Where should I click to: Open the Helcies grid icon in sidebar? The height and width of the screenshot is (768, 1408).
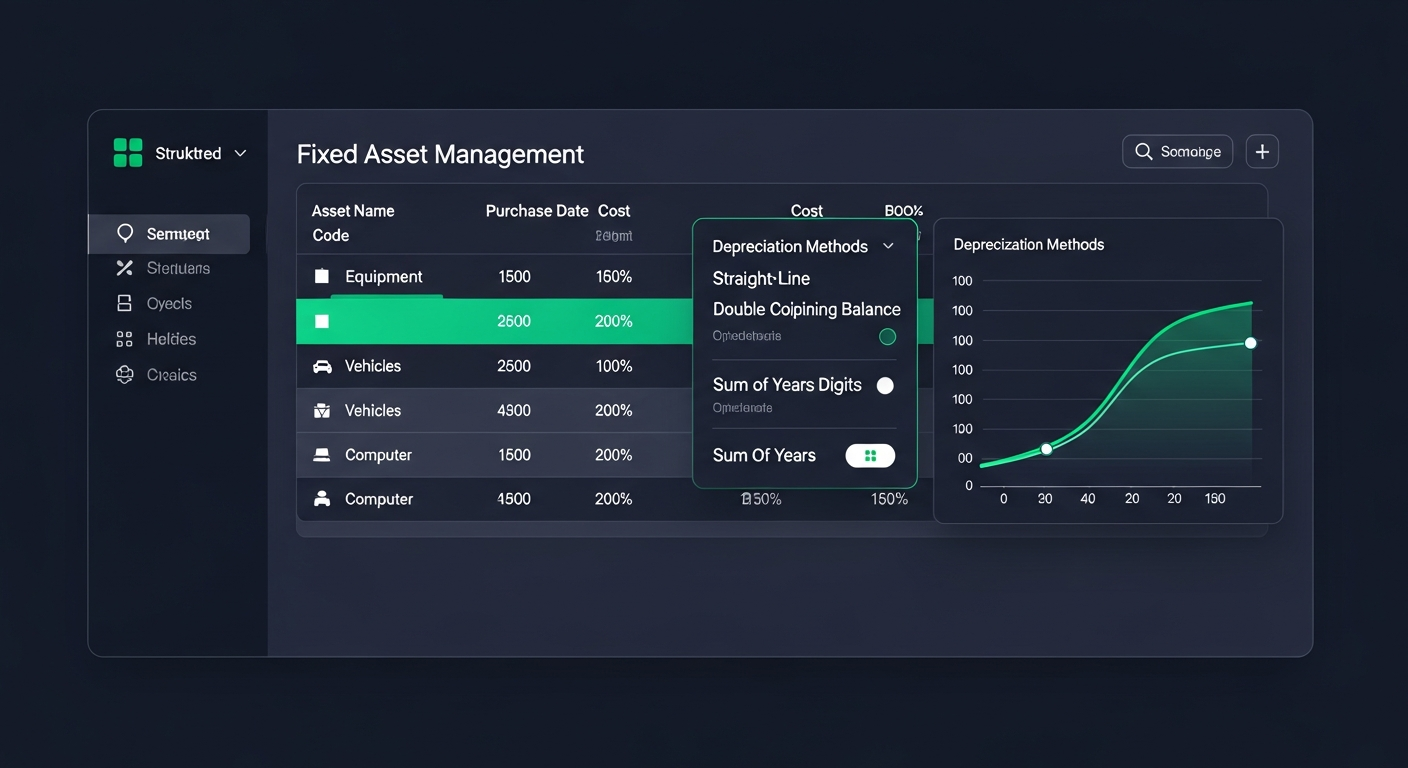(124, 338)
